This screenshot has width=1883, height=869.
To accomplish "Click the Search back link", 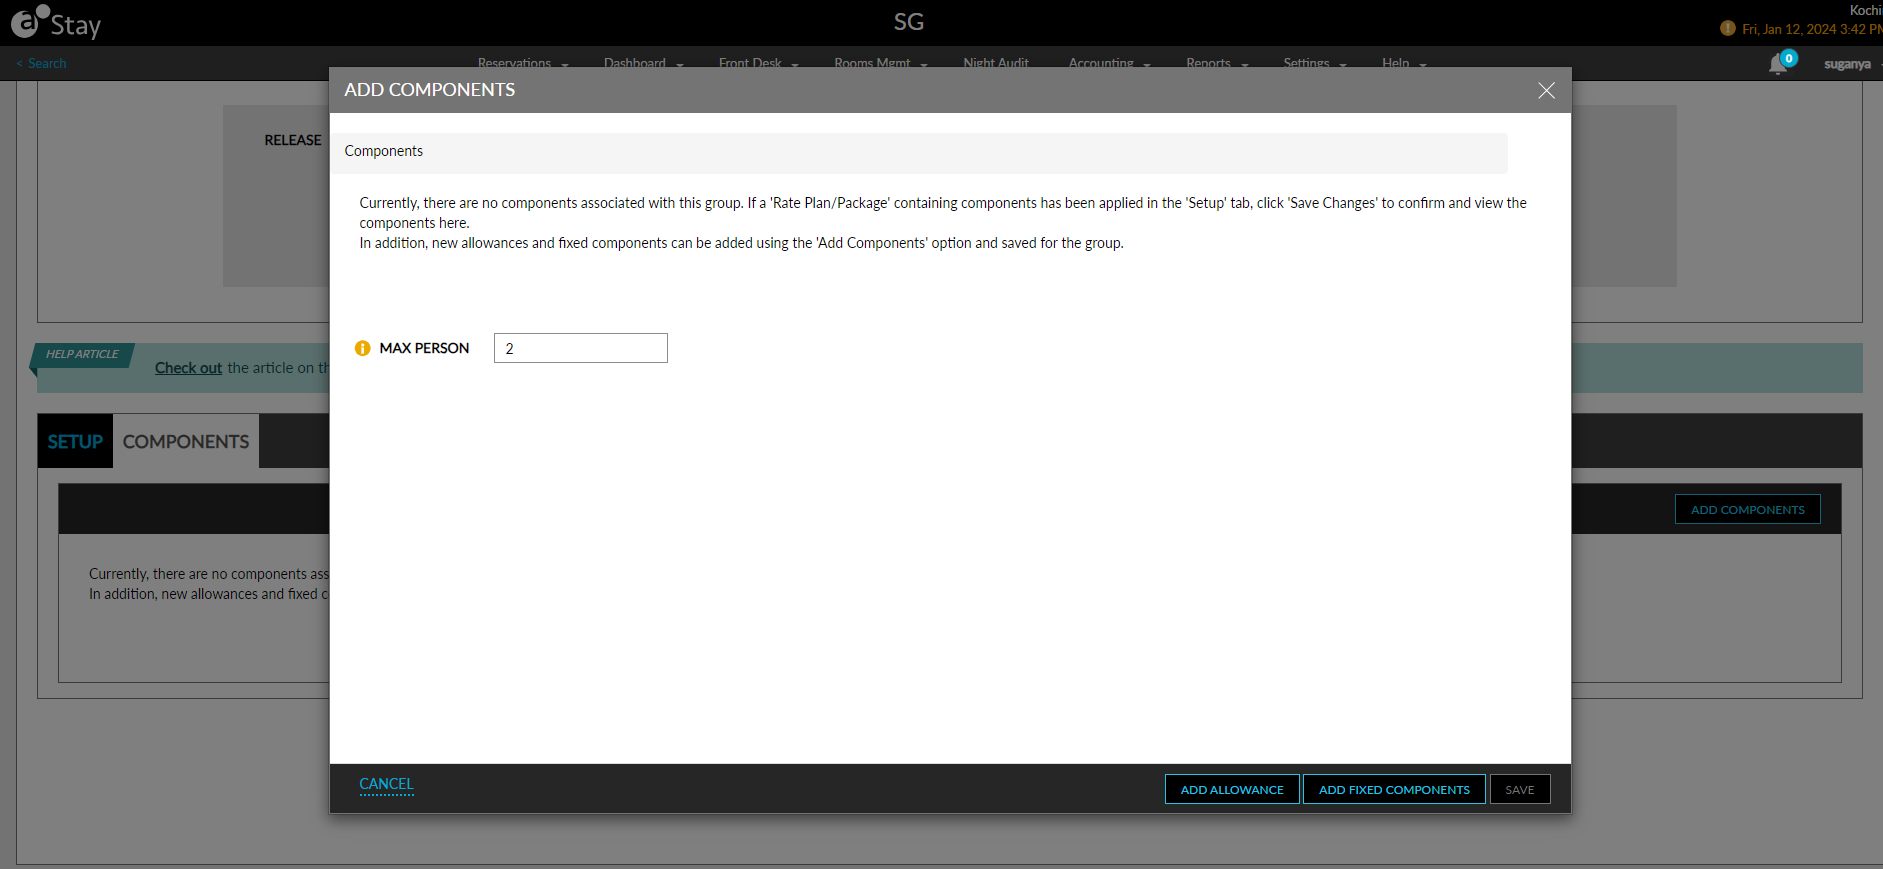I will click(x=41, y=63).
